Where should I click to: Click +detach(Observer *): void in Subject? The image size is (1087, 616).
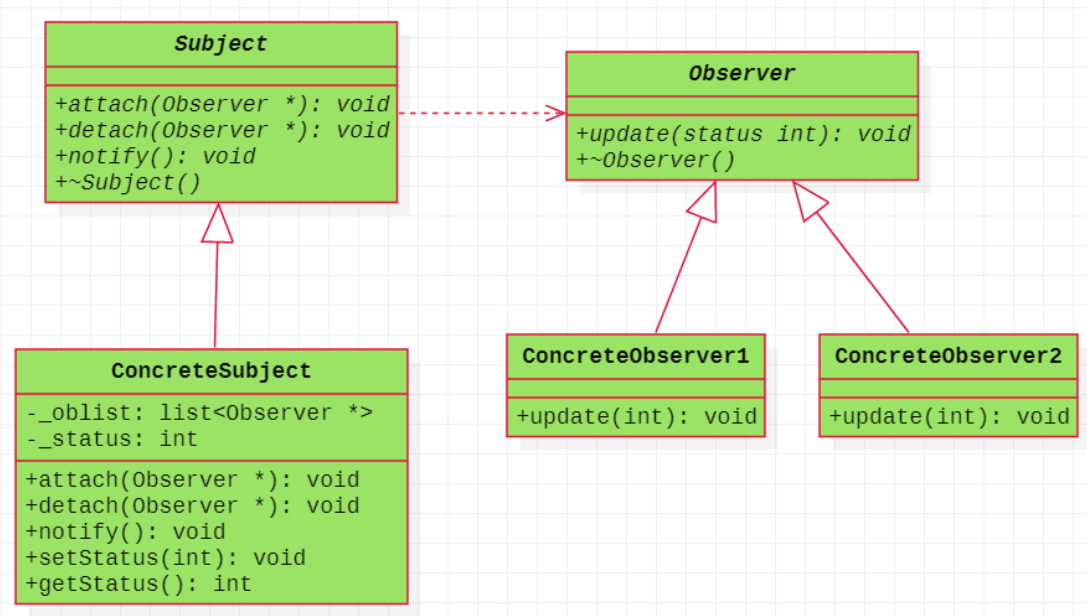[222, 130]
